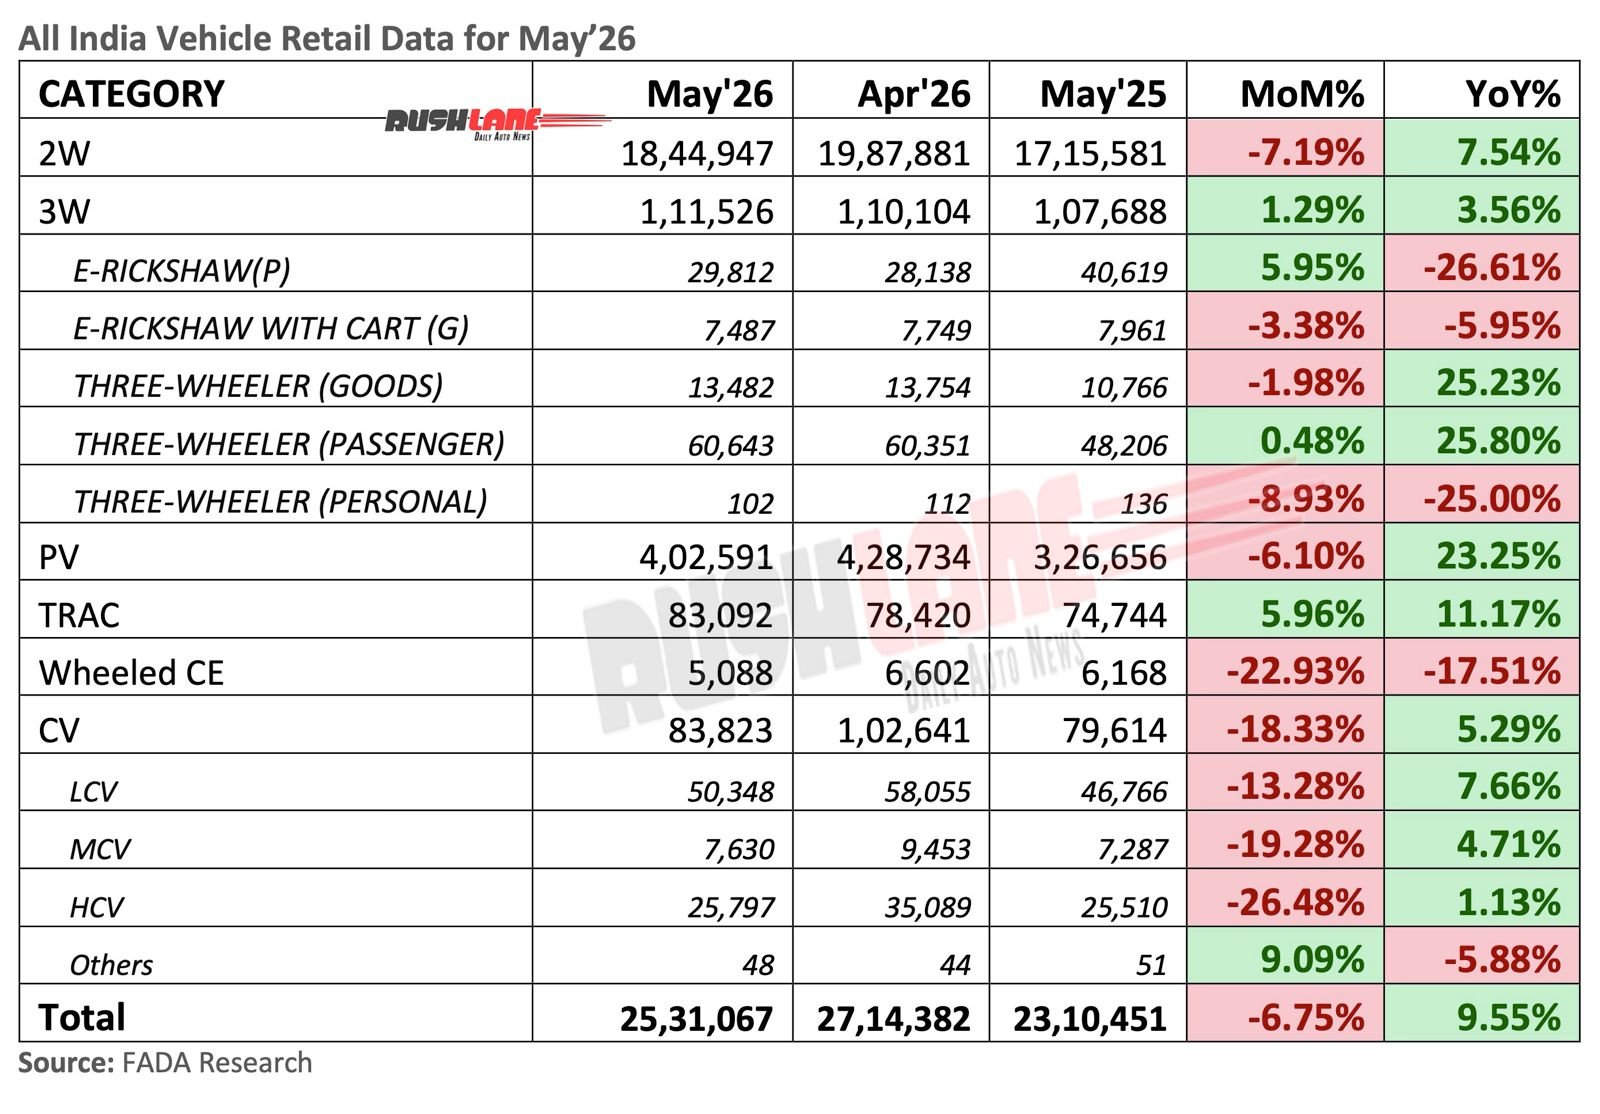Click the HCV Apr'26 value 35,089
This screenshot has height=1114, width=1600.
927,908
